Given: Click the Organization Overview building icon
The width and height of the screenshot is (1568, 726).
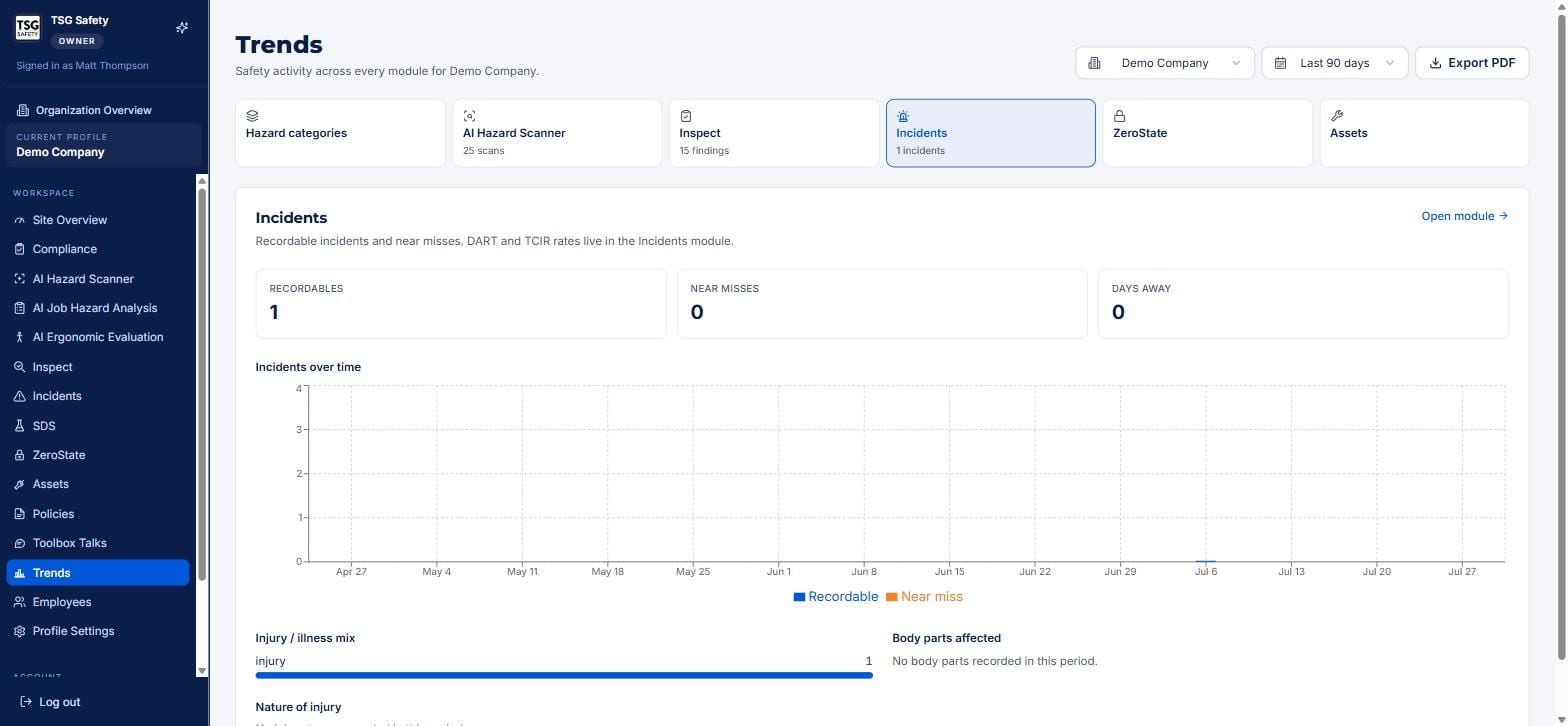Looking at the screenshot, I should point(23,110).
